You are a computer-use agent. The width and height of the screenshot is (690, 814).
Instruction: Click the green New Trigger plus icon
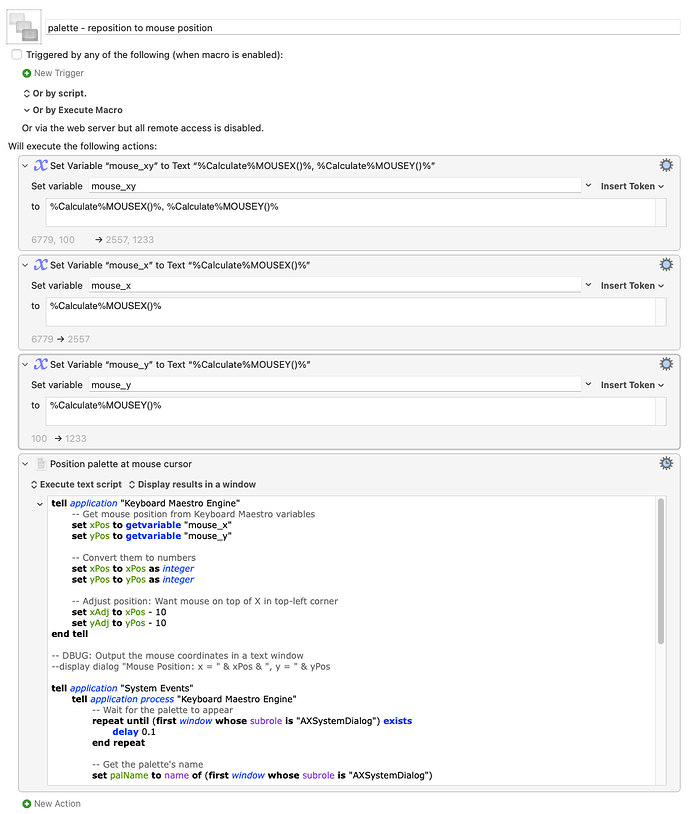pos(27,73)
